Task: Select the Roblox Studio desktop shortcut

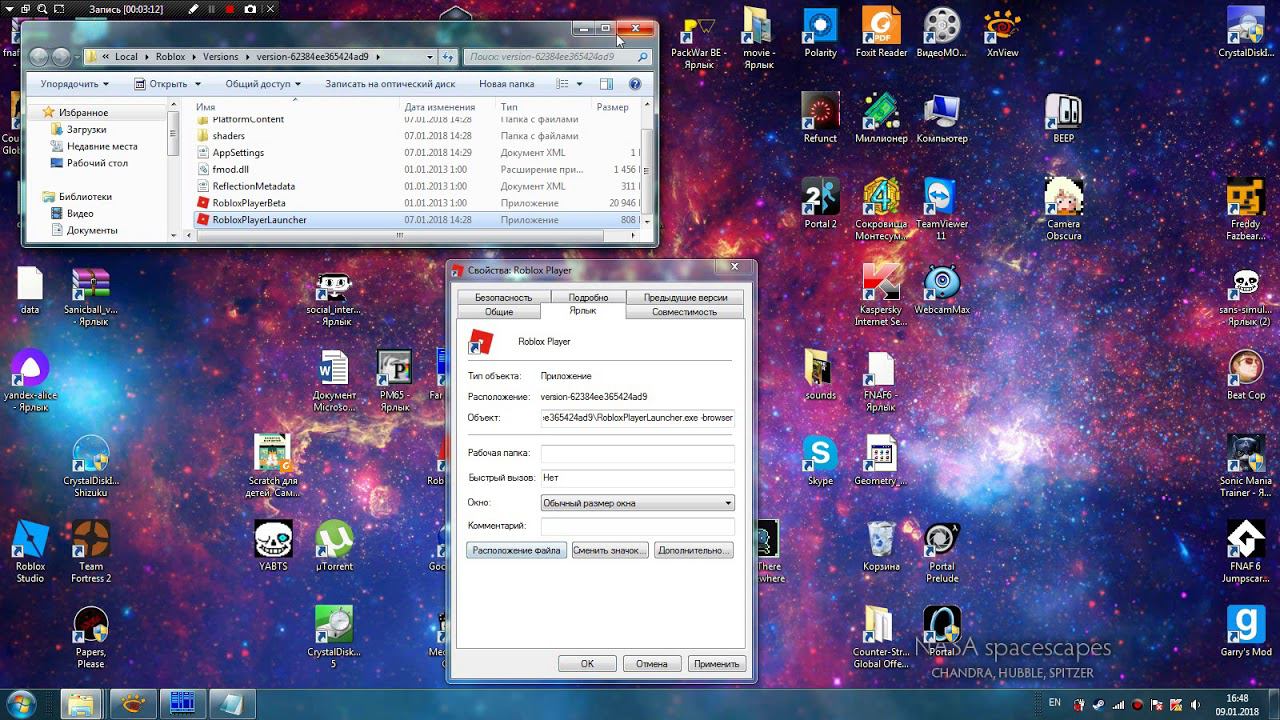Action: [x=30, y=552]
